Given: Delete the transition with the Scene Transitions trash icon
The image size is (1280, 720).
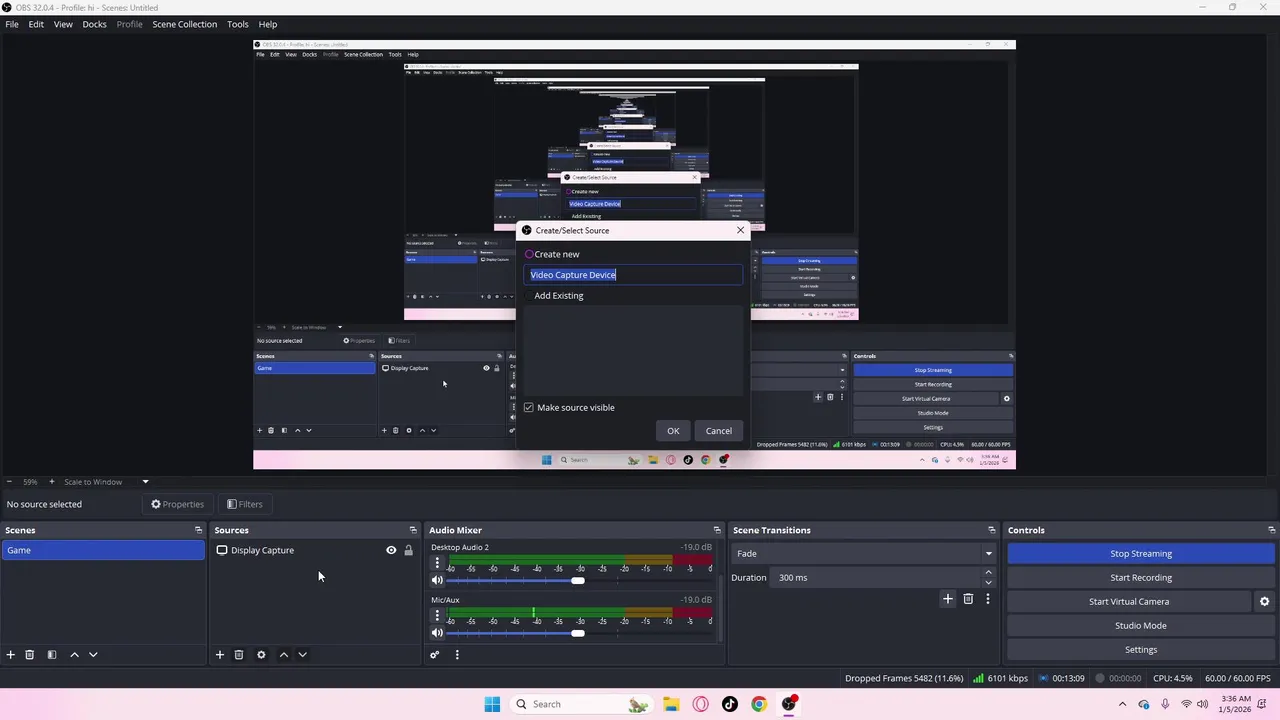Looking at the screenshot, I should tap(968, 599).
